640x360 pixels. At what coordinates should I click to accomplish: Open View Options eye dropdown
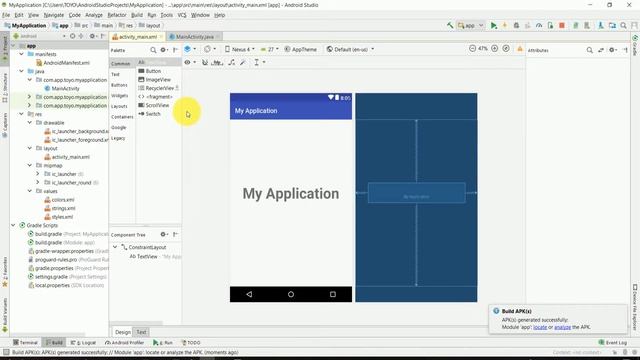189,62
